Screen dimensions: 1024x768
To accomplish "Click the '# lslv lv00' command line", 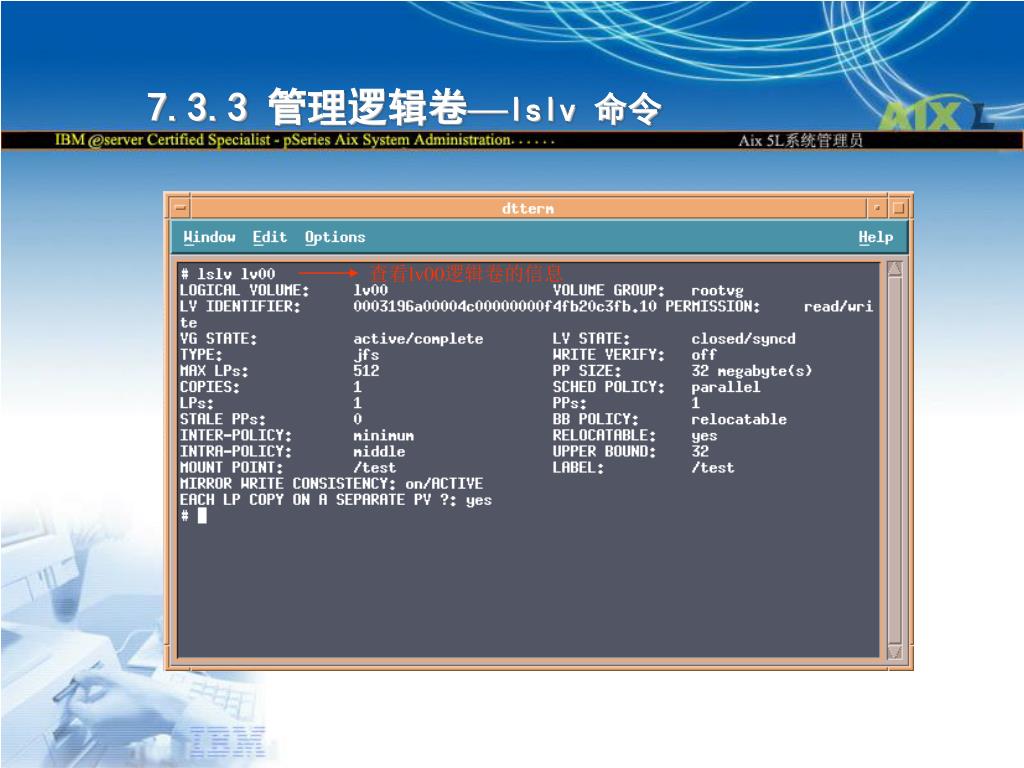I will tap(228, 274).
